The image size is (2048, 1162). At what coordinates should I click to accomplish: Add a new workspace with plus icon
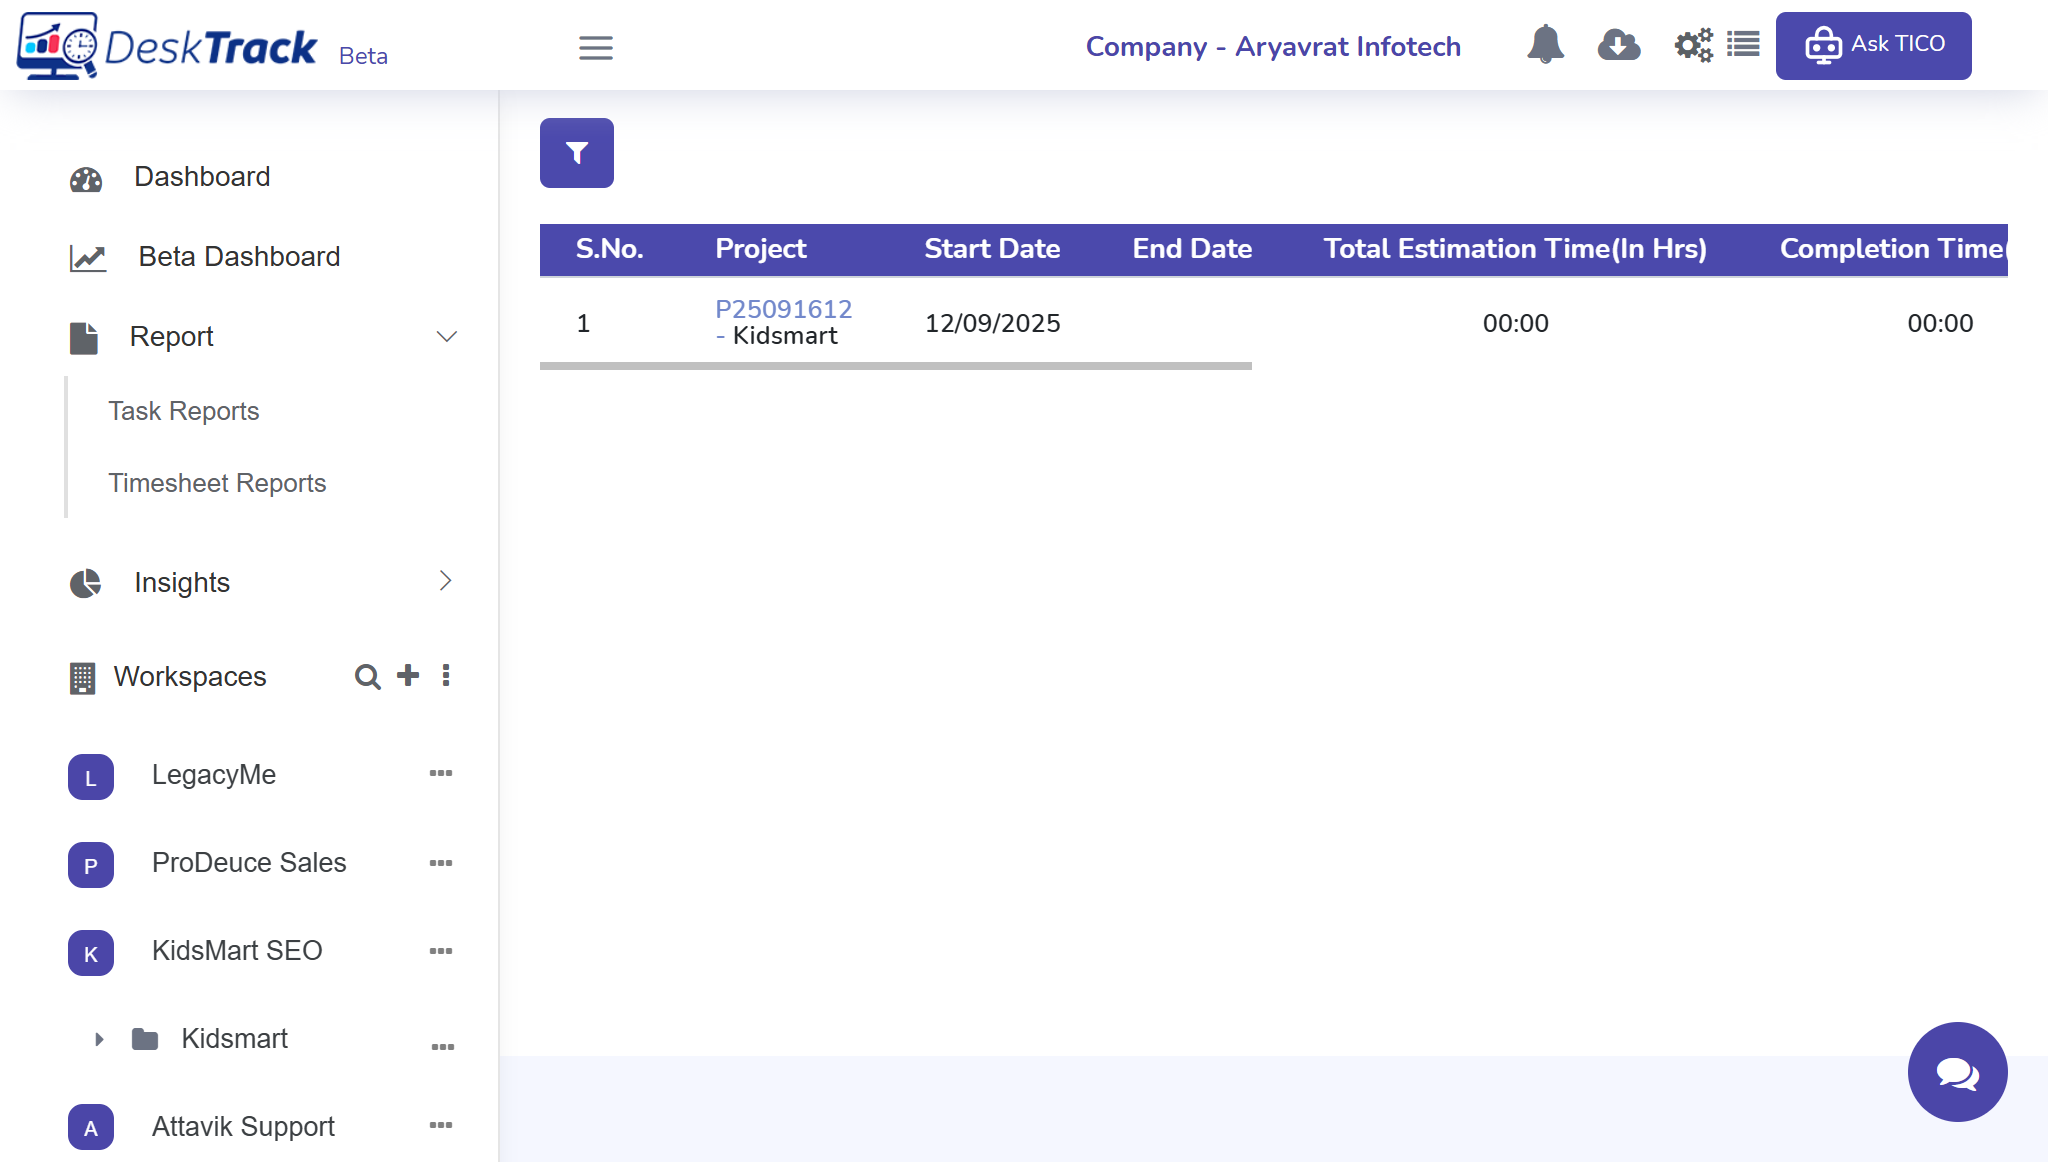(408, 675)
